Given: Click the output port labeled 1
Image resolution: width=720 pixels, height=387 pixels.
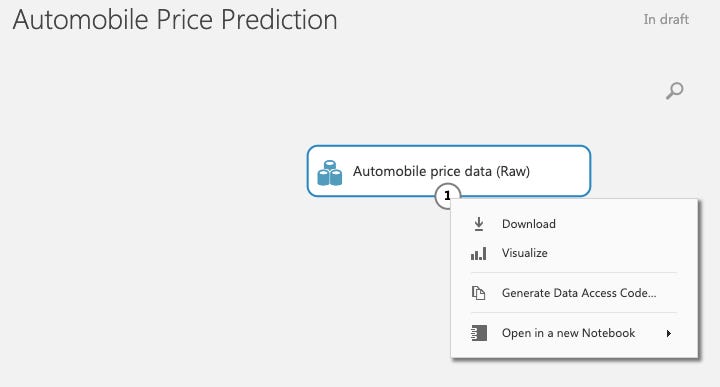Looking at the screenshot, I should [447, 196].
